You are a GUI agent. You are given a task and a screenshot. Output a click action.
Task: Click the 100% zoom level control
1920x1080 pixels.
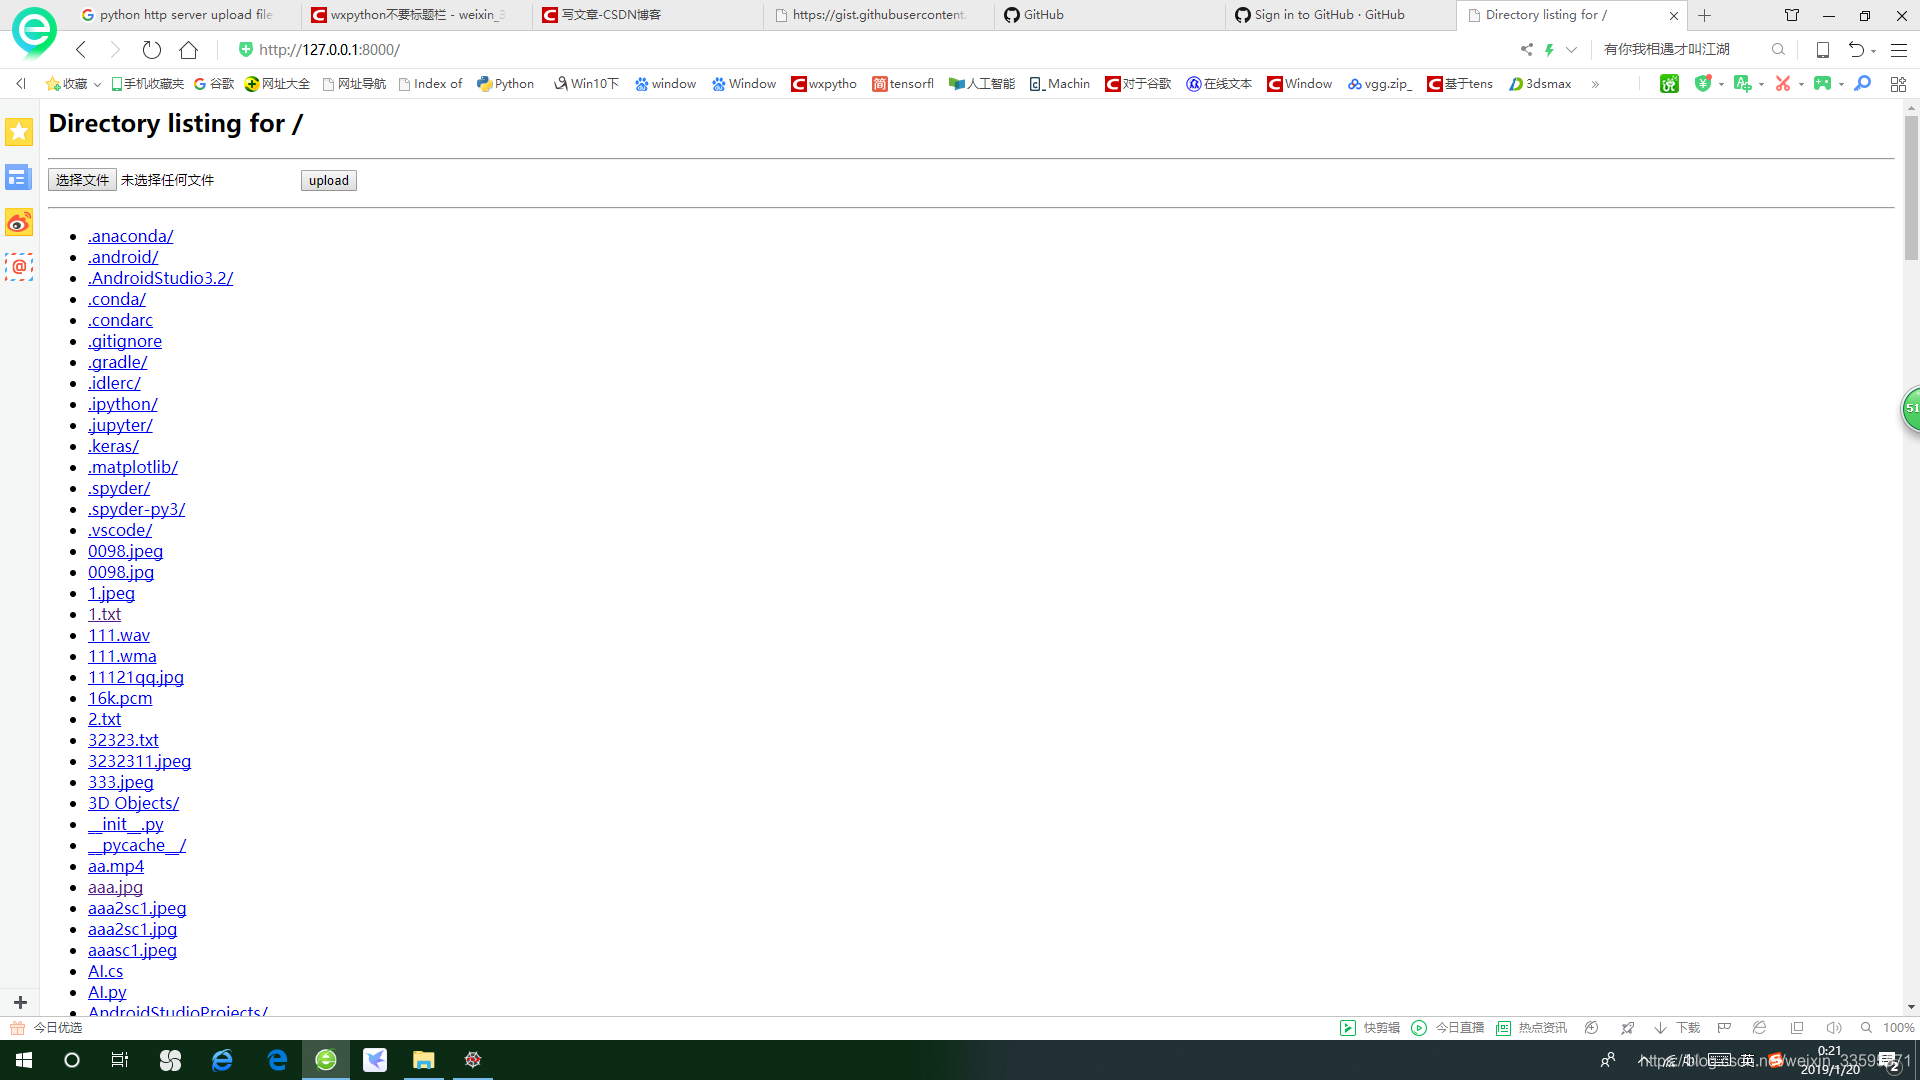click(x=1898, y=1028)
